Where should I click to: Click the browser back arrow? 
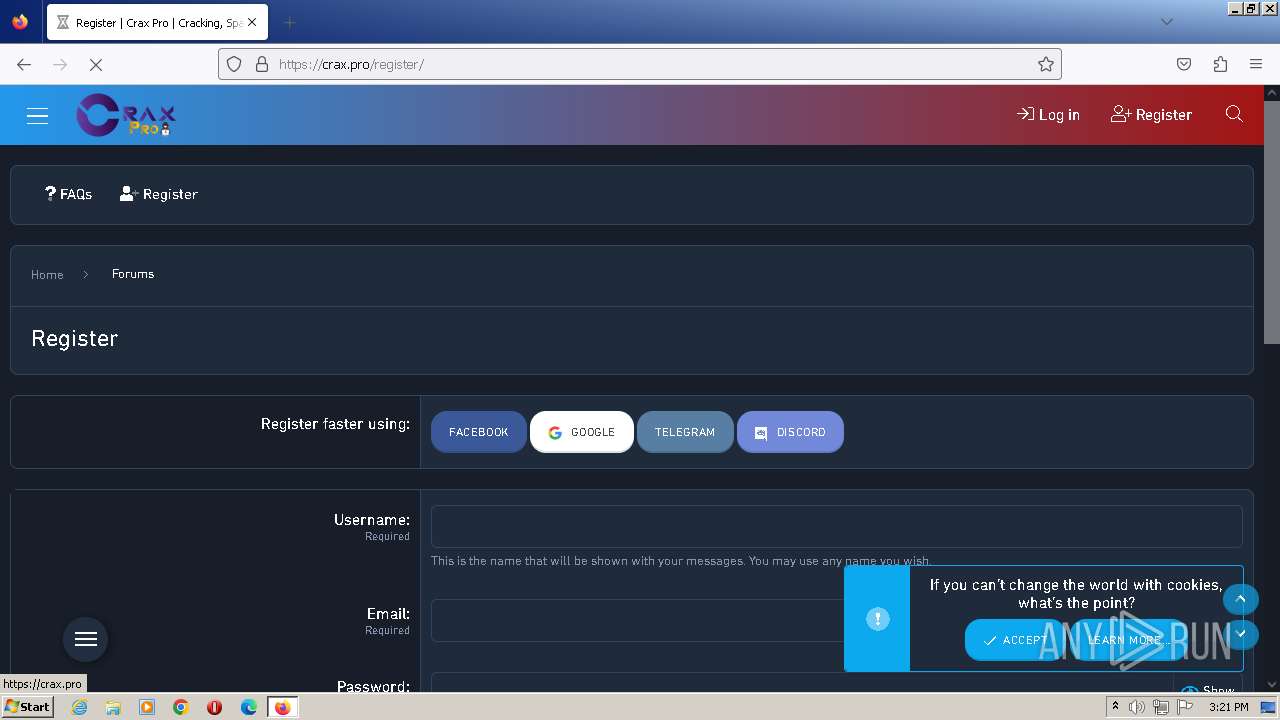(24, 64)
